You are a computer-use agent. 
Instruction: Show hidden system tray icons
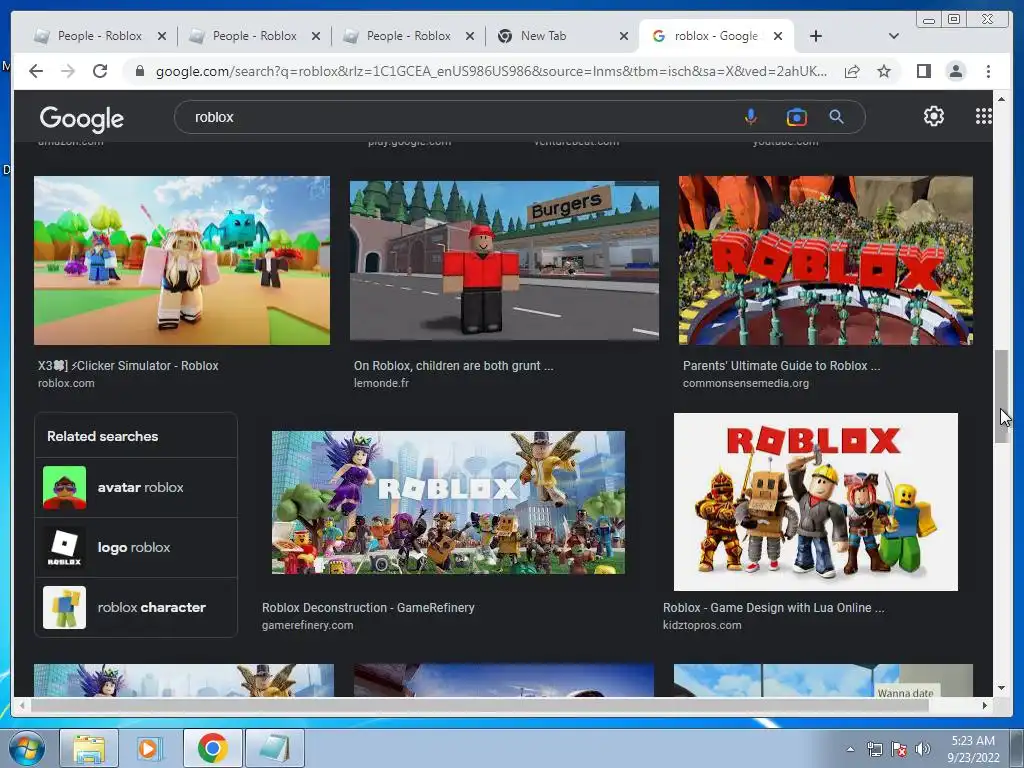click(850, 749)
